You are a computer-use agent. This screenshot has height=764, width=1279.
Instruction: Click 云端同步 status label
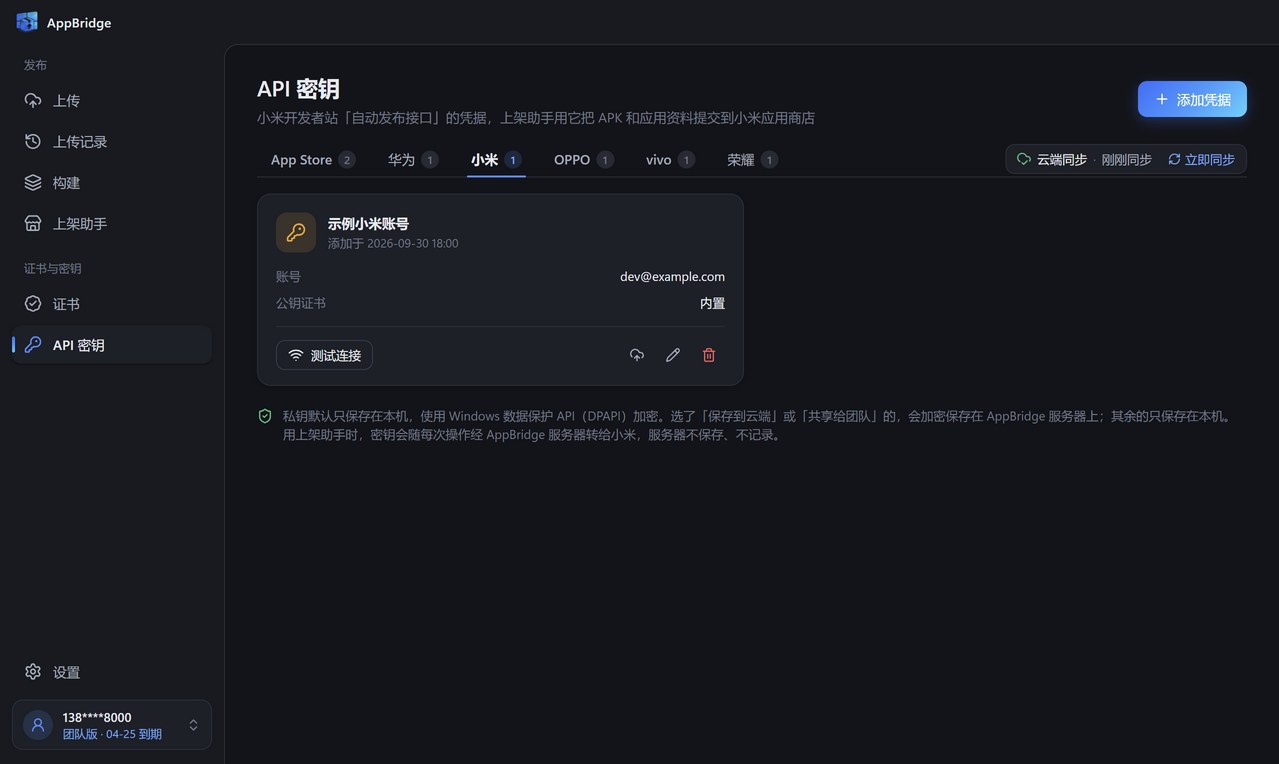[1062, 160]
